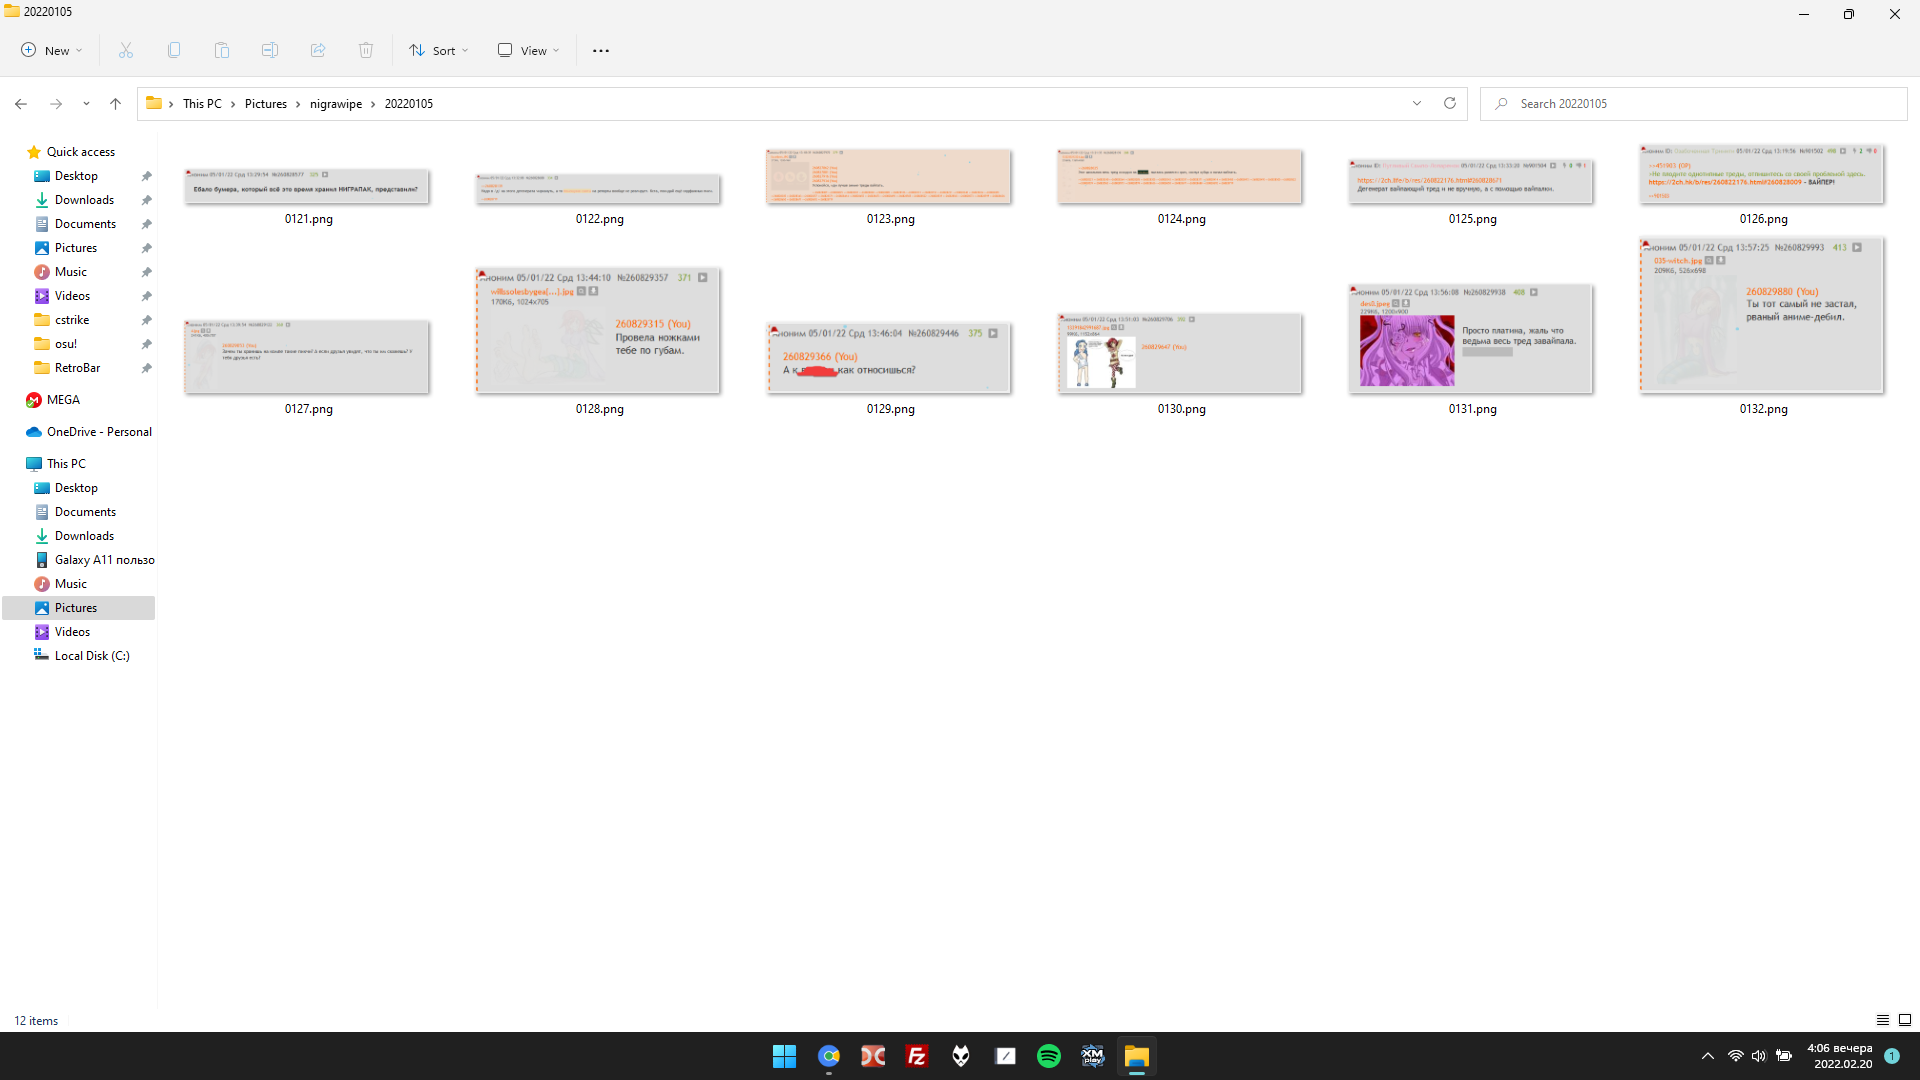Switch to large thumbnails view layout

pos(1905,1020)
